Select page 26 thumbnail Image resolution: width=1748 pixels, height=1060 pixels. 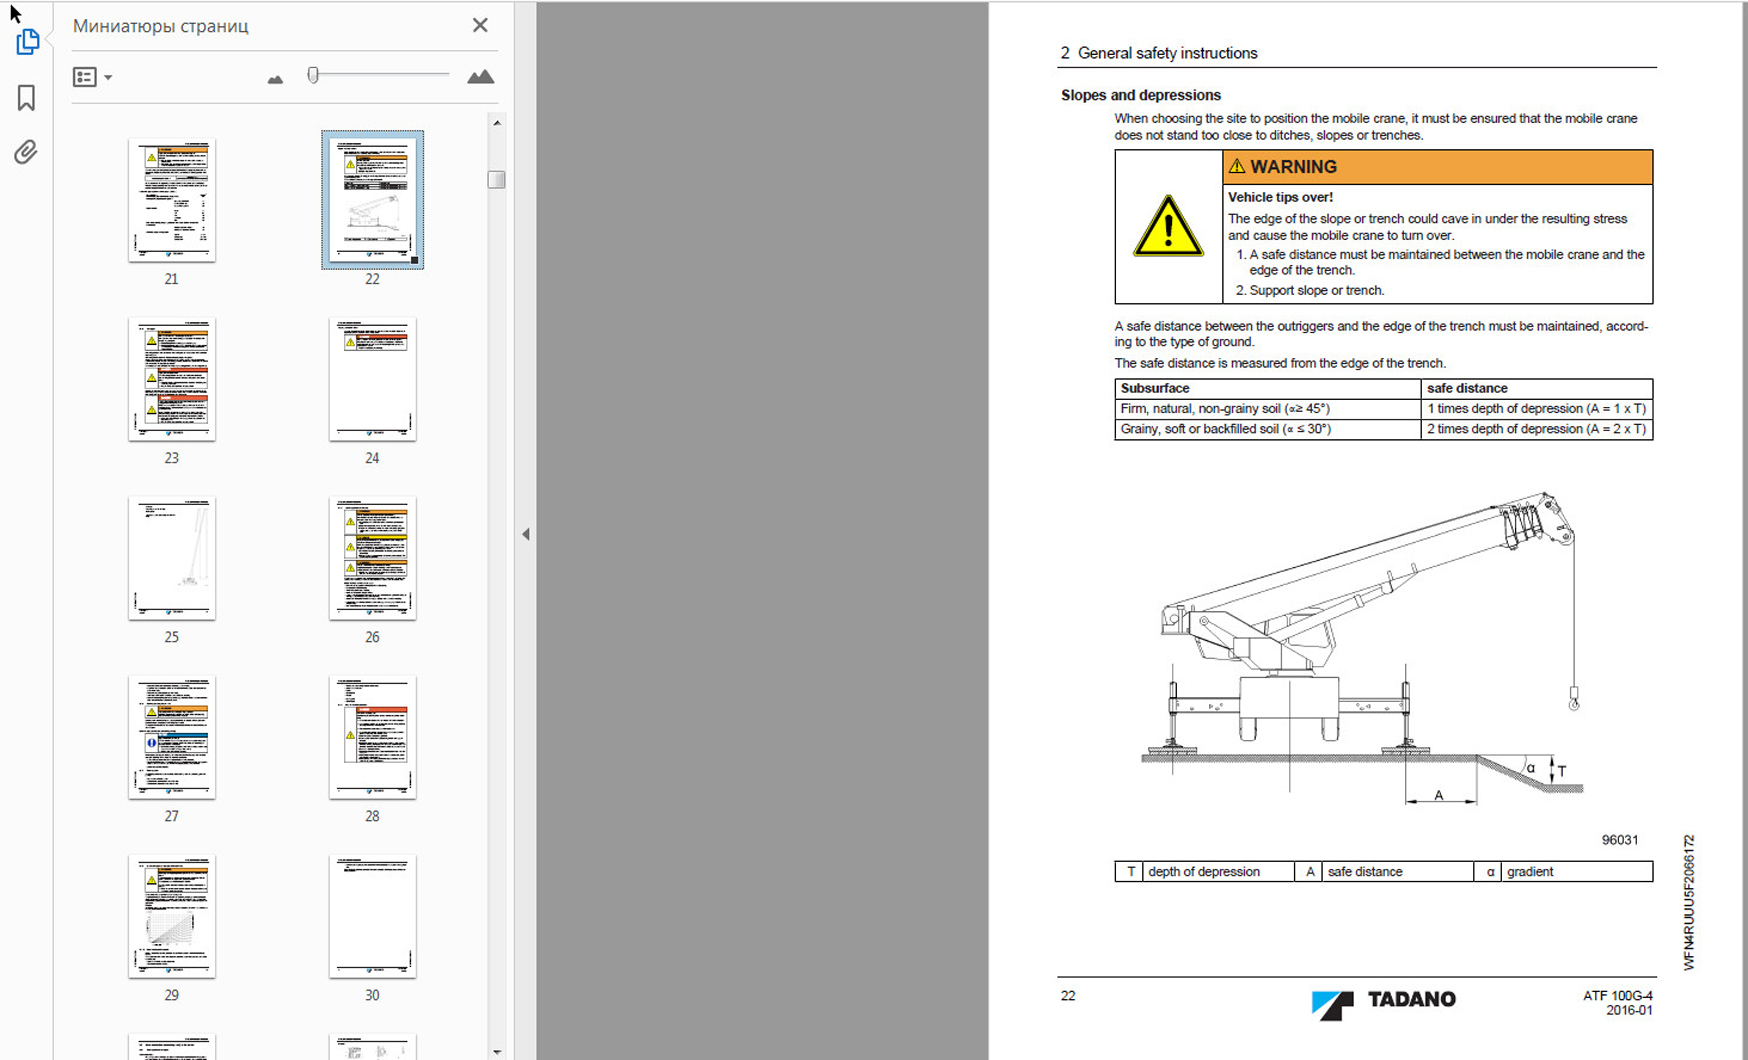point(372,558)
